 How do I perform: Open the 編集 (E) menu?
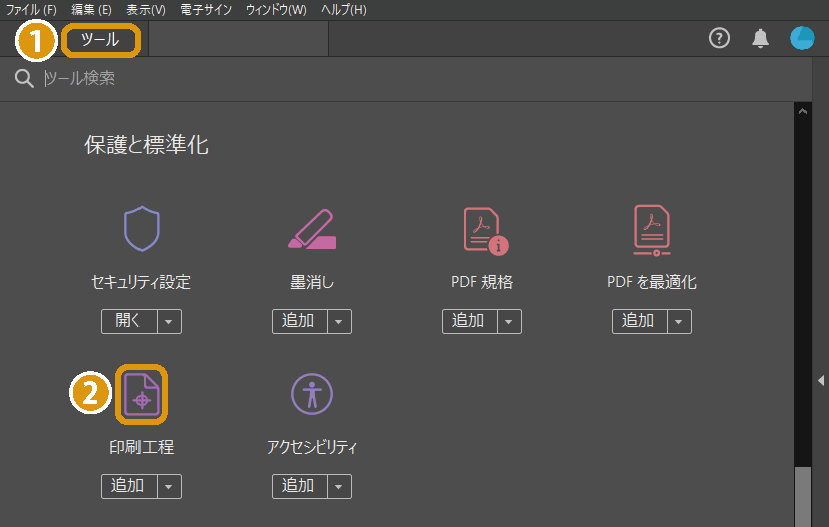[x=91, y=10]
